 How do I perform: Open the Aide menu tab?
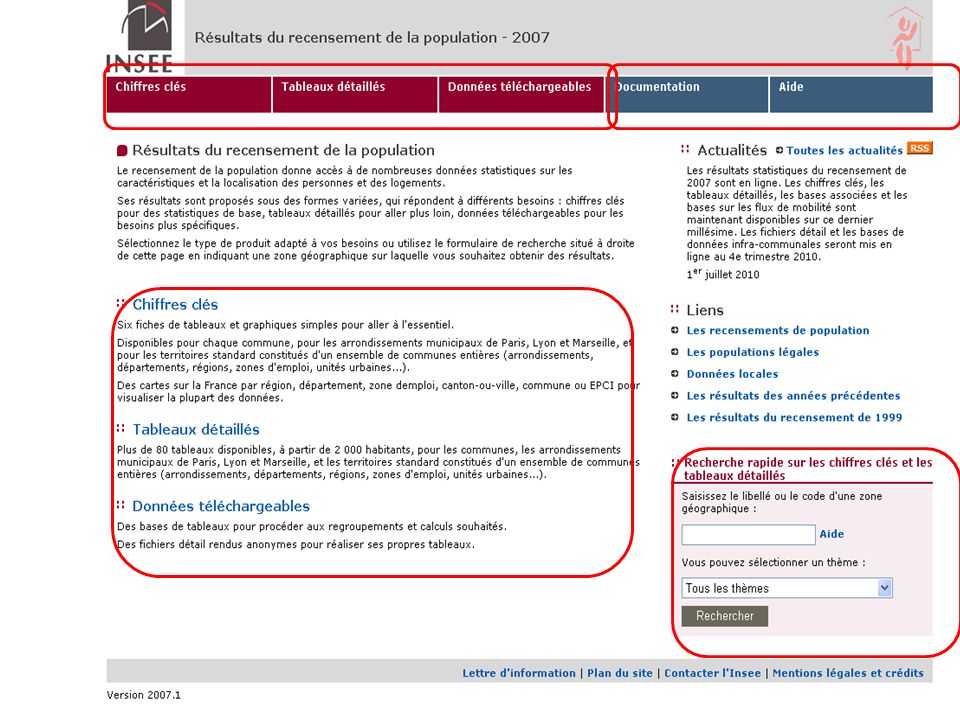[x=851, y=94]
